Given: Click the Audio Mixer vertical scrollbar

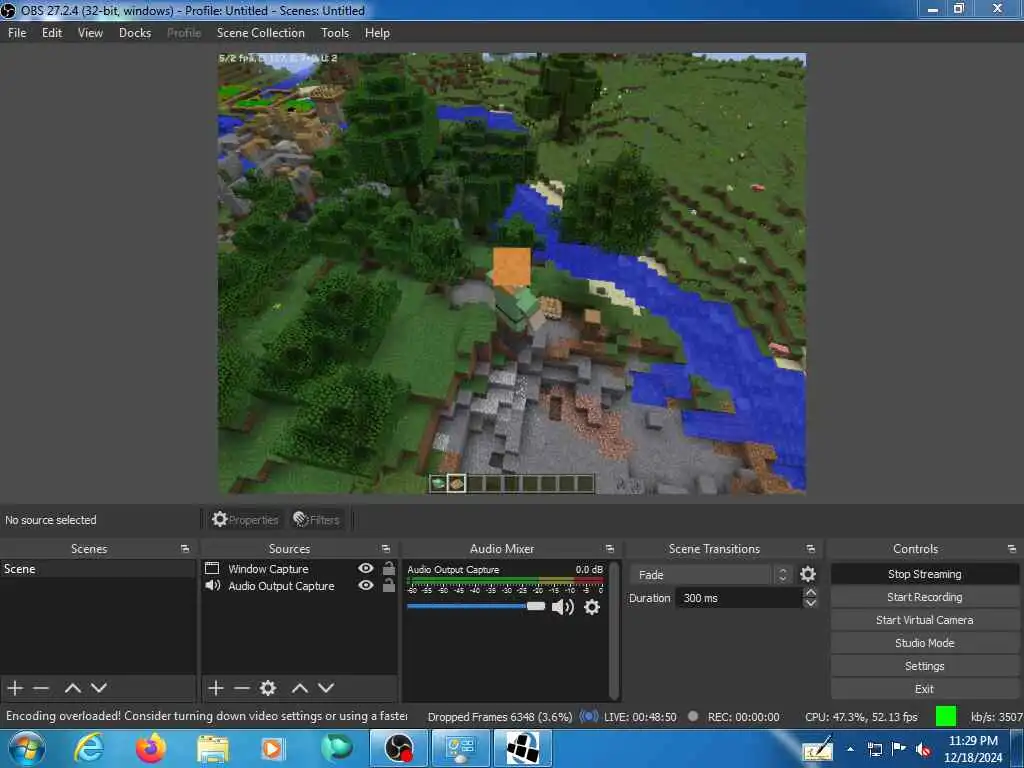Looking at the screenshot, I should (x=614, y=630).
